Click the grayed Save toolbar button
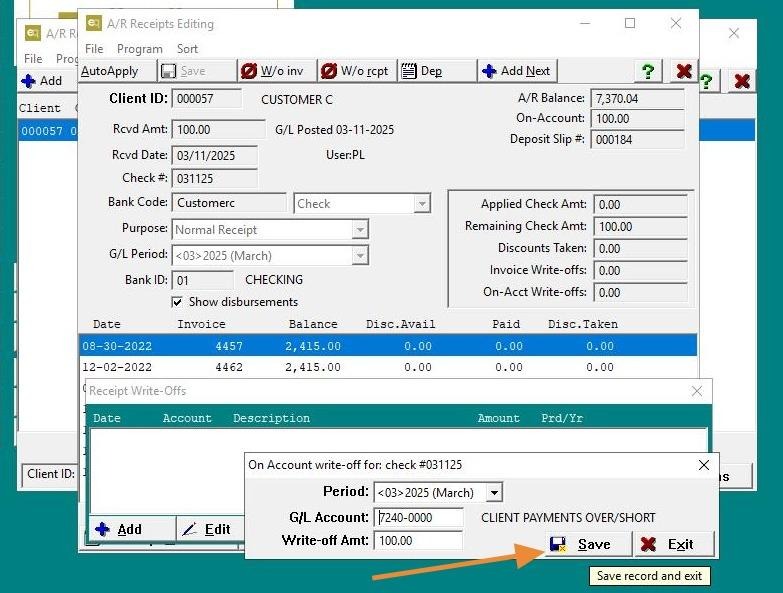The height and width of the screenshot is (593, 783). [197, 71]
